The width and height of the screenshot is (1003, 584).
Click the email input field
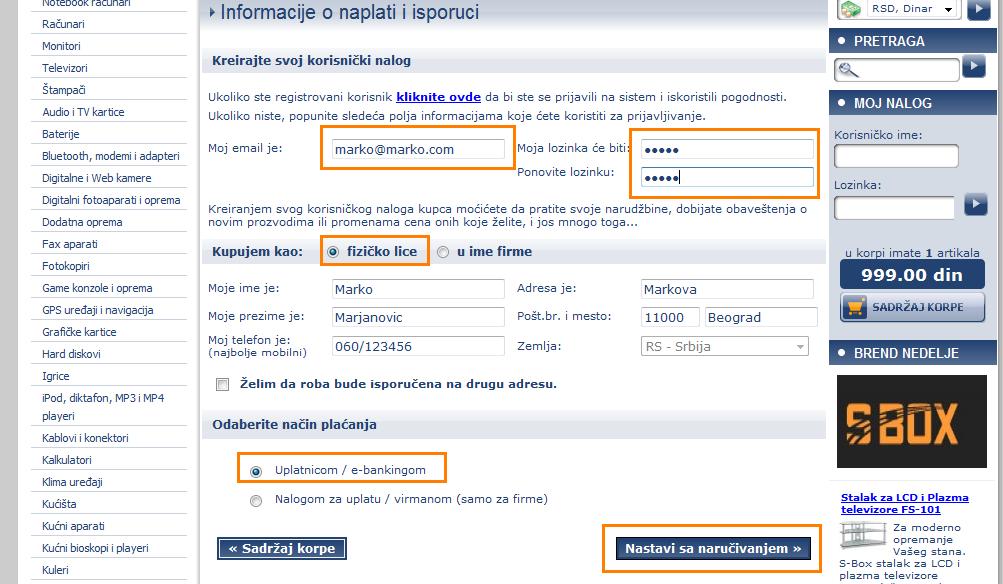(x=418, y=149)
